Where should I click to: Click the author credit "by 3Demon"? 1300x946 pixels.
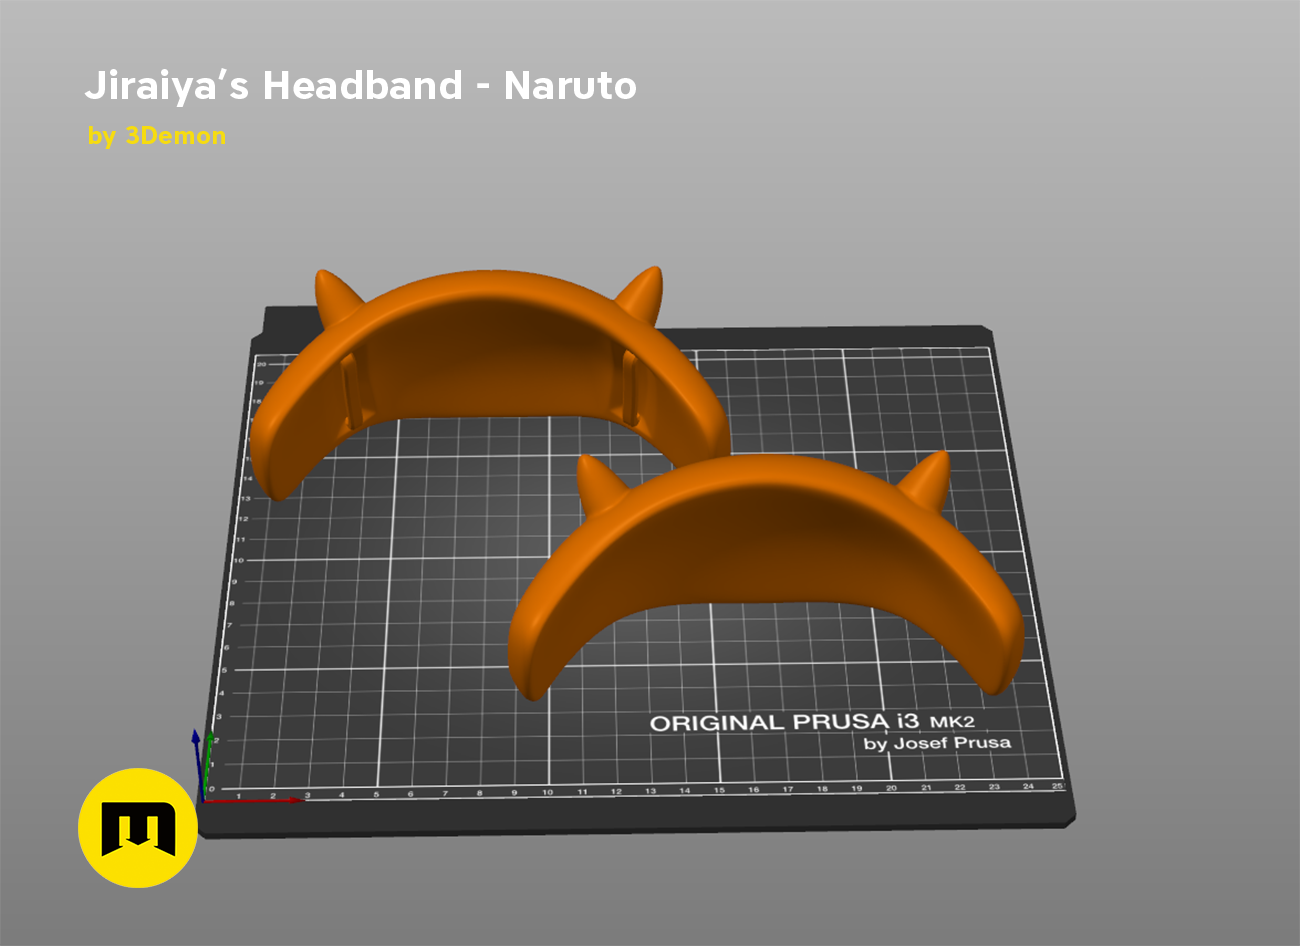click(x=157, y=136)
